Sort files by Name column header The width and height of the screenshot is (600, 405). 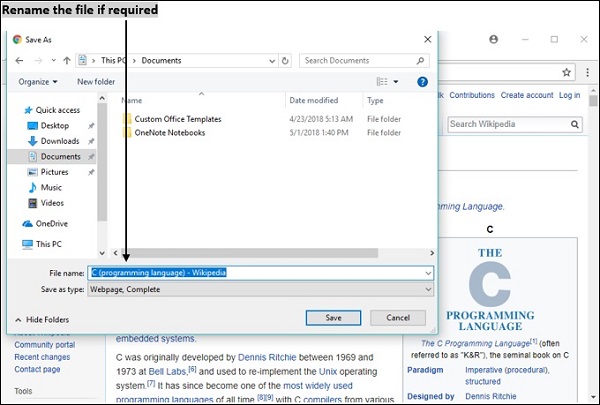click(x=132, y=100)
